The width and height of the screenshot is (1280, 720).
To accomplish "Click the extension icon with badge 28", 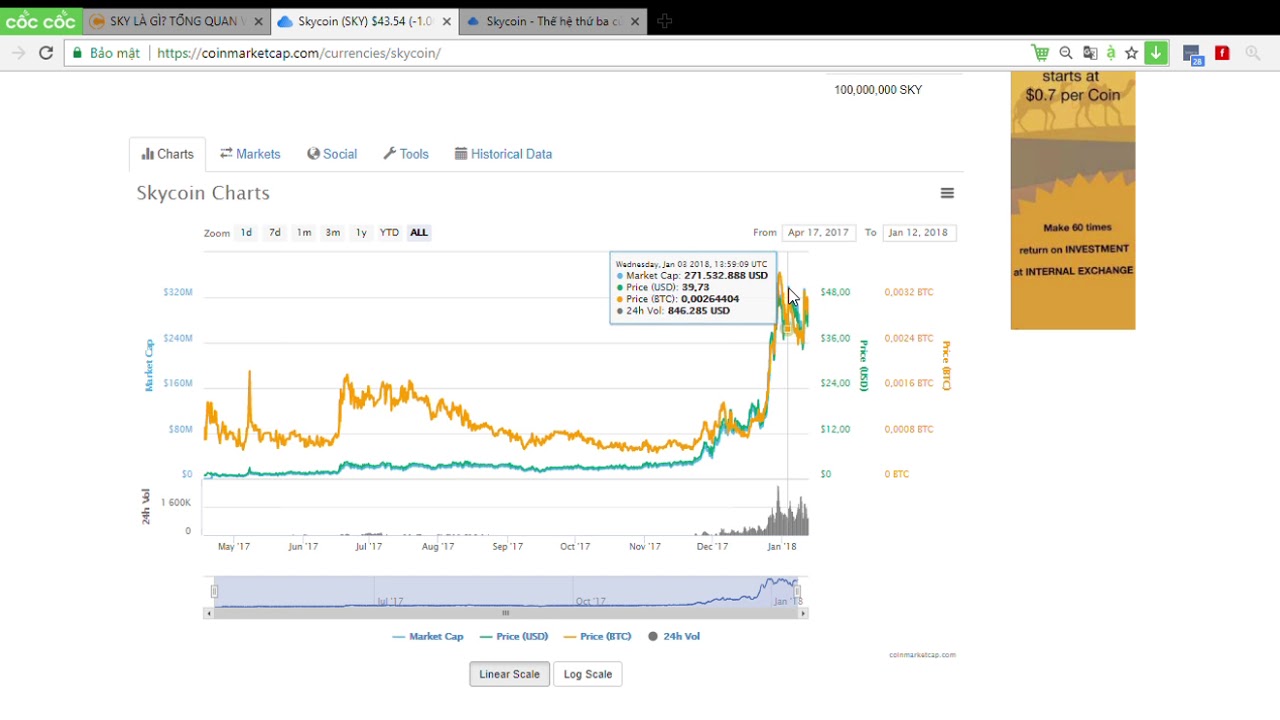I will coord(1192,55).
